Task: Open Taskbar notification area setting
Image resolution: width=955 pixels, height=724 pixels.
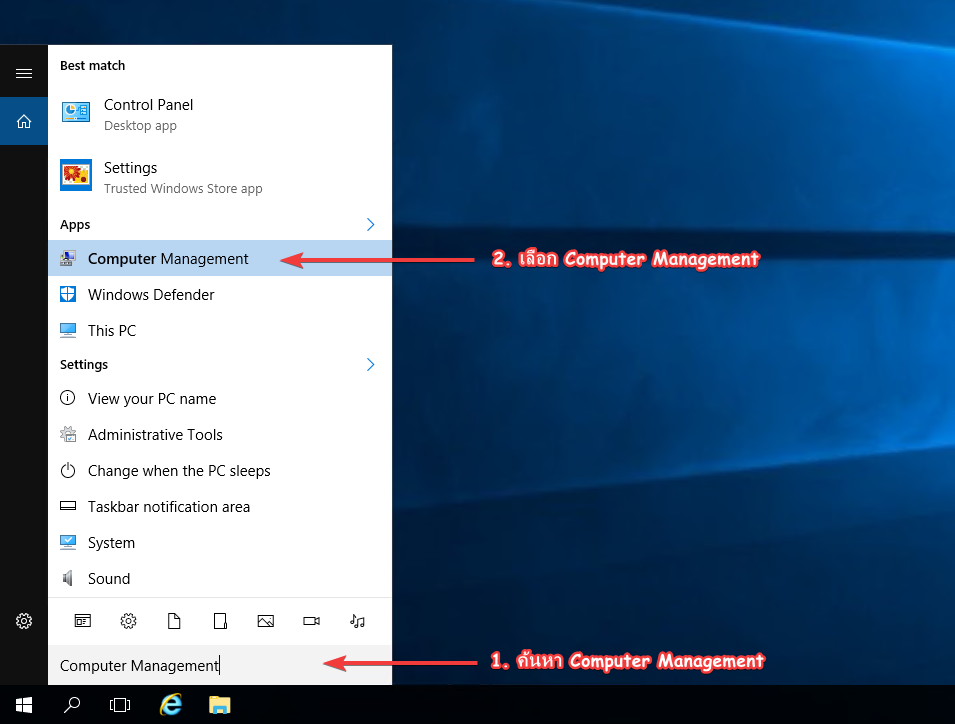Action: click(x=220, y=507)
